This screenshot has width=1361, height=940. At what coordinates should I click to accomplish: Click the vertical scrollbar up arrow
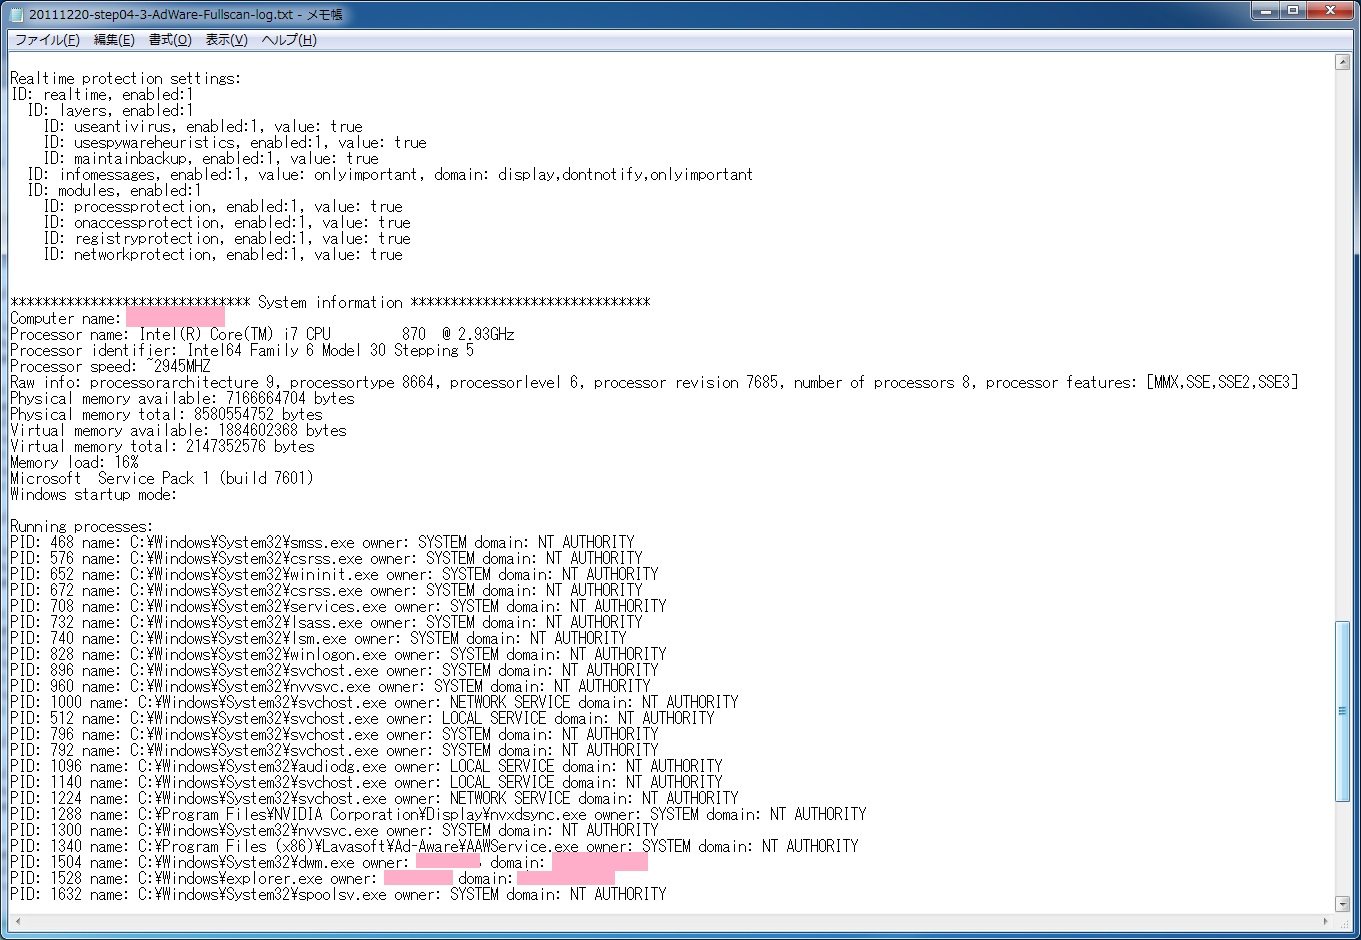[x=1342, y=62]
